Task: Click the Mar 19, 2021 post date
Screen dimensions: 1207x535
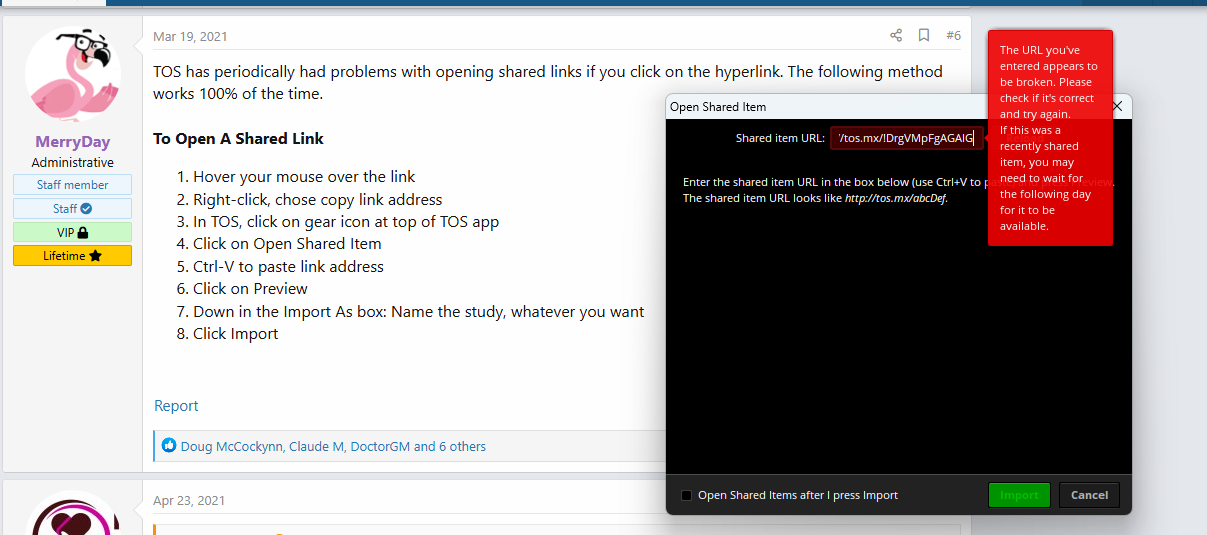Action: coord(190,37)
